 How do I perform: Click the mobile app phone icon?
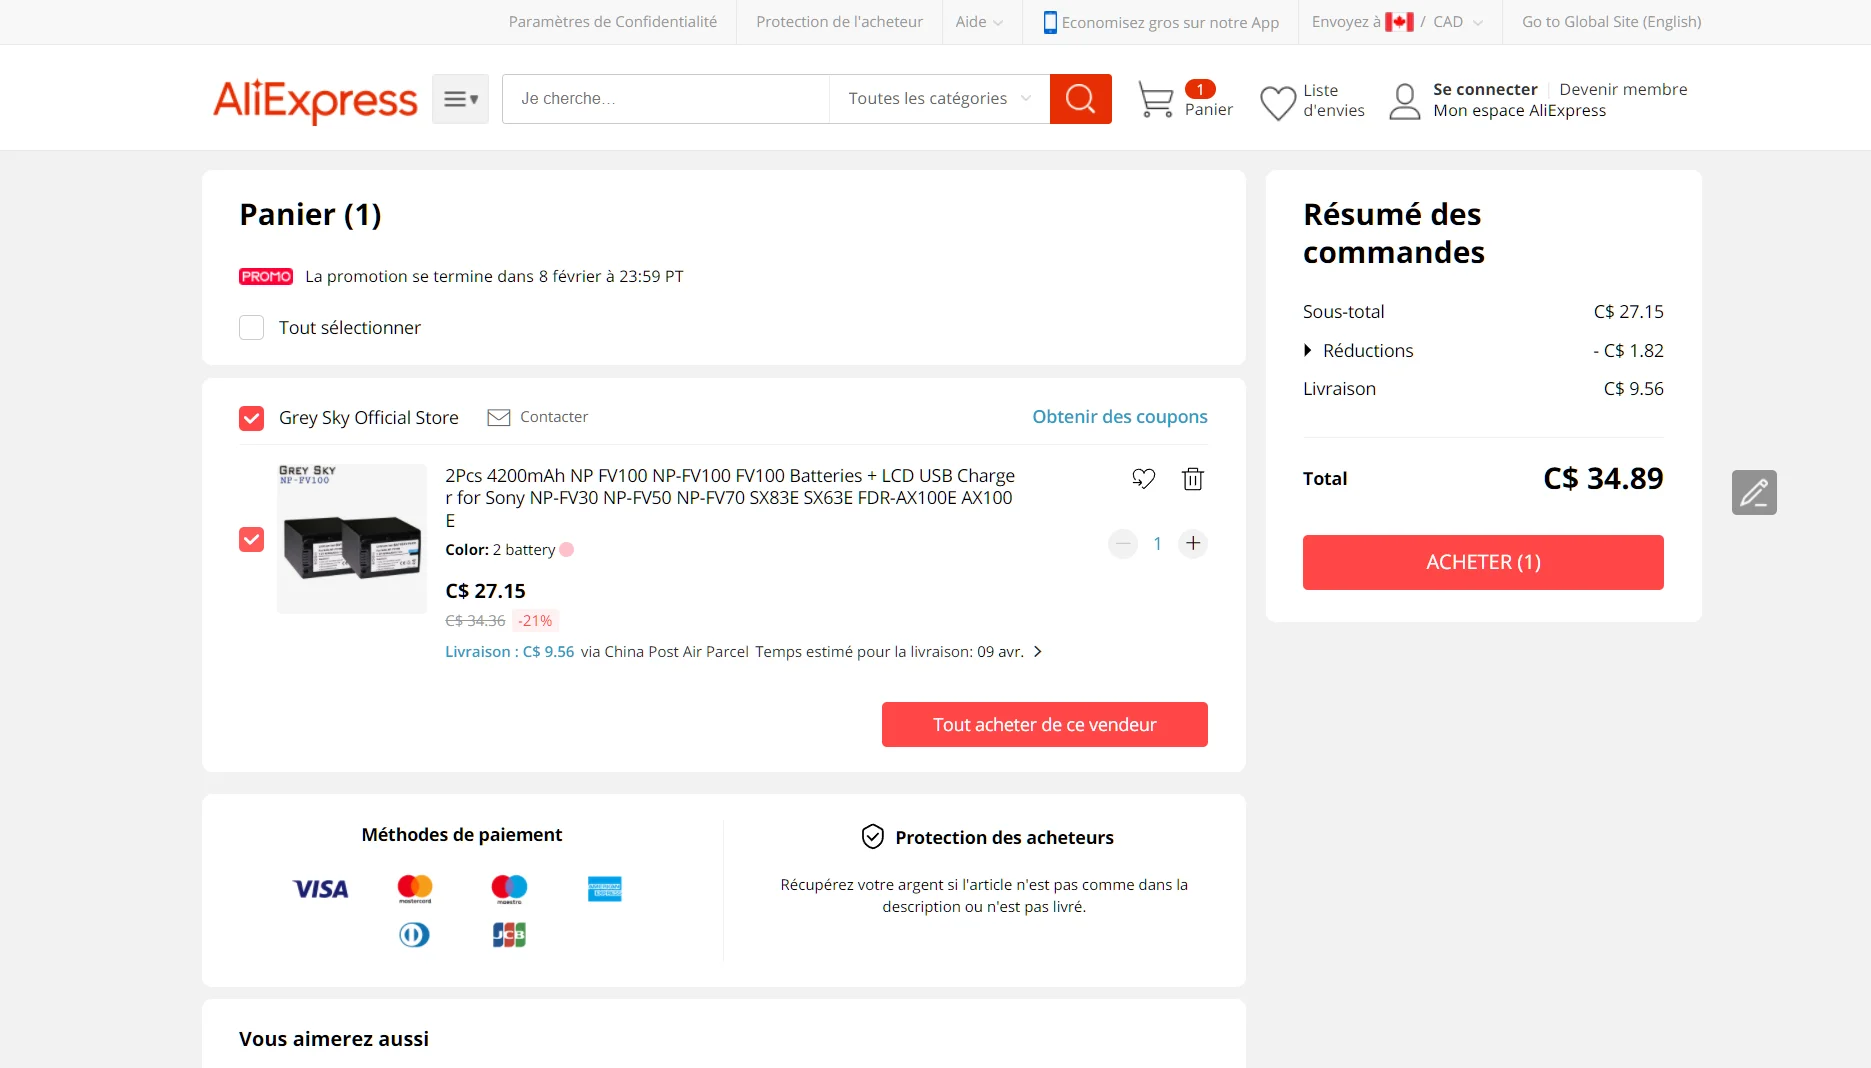click(x=1050, y=22)
